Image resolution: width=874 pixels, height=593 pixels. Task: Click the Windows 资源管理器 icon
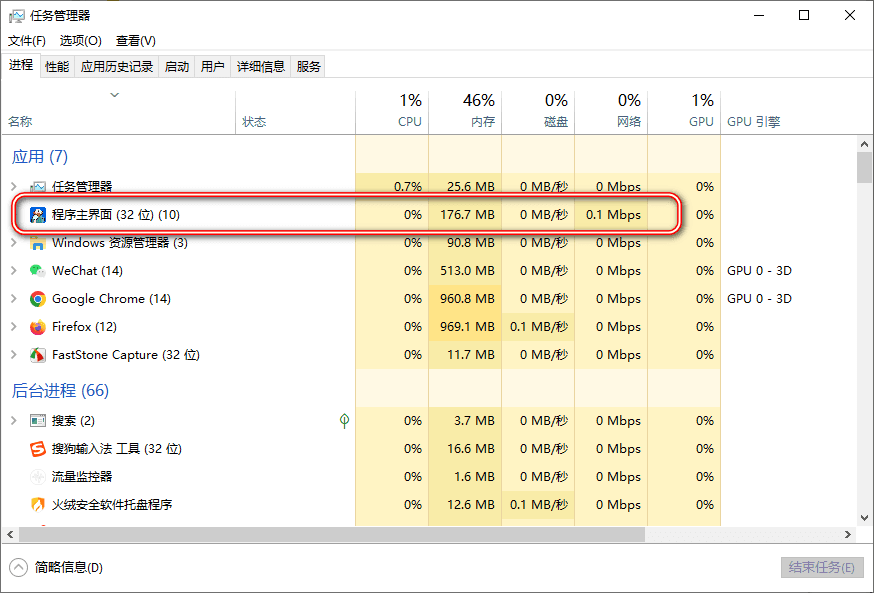(x=37, y=243)
